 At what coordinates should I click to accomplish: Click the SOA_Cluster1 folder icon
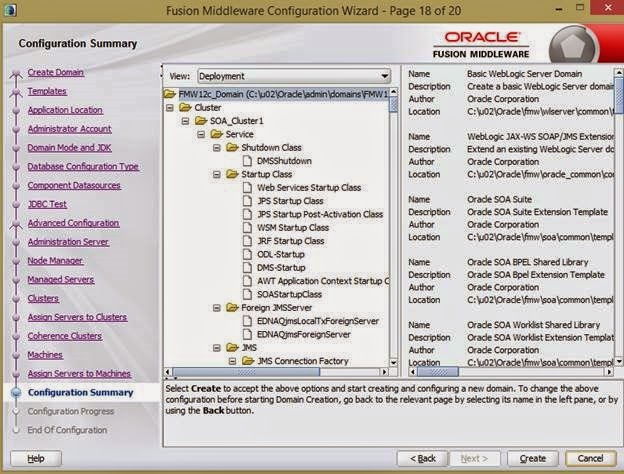(201, 121)
